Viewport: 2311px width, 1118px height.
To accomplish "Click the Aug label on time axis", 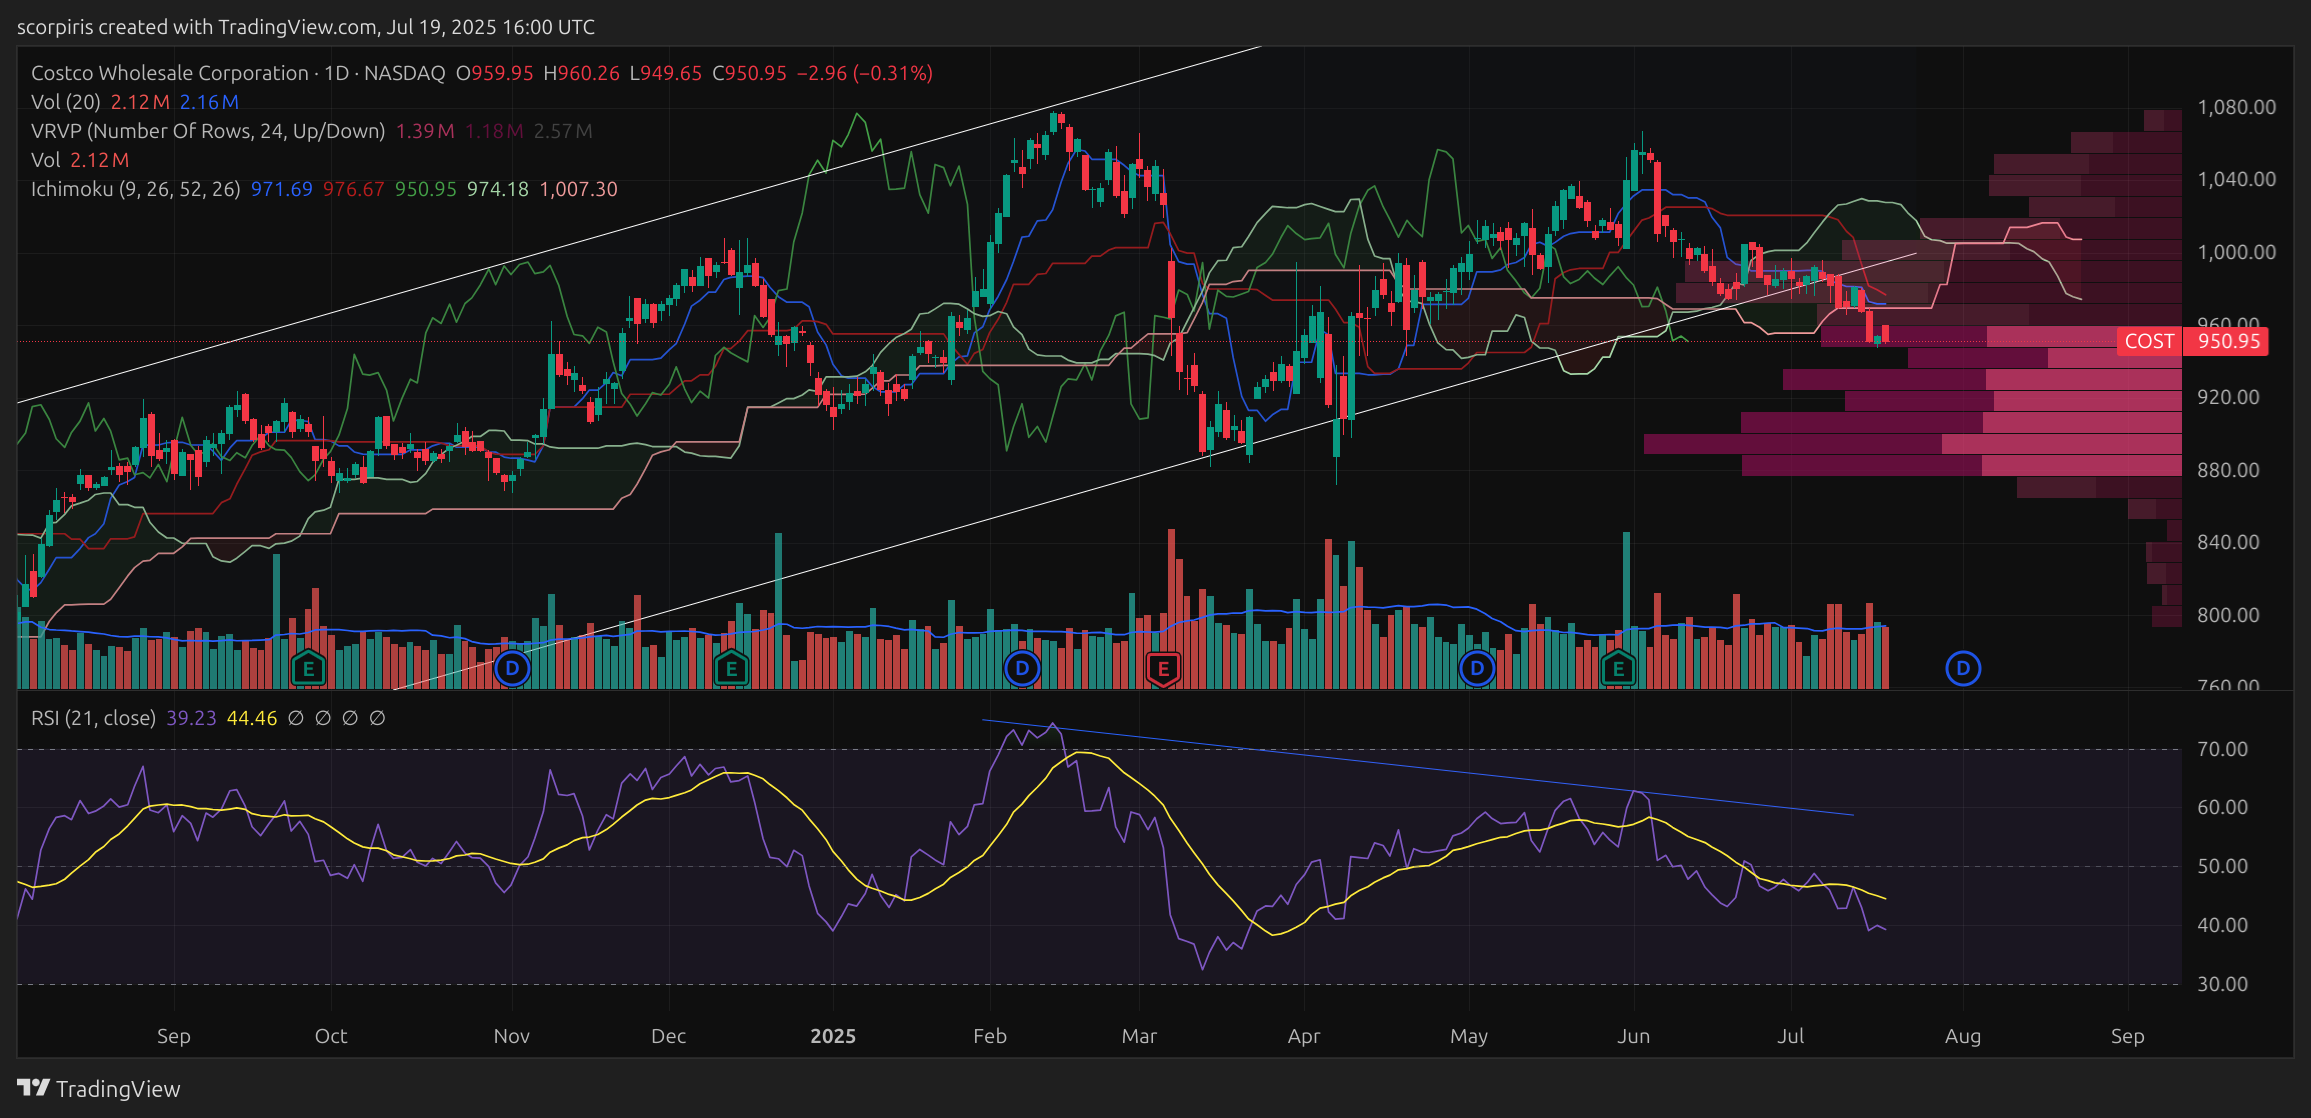I will click(x=1963, y=1036).
